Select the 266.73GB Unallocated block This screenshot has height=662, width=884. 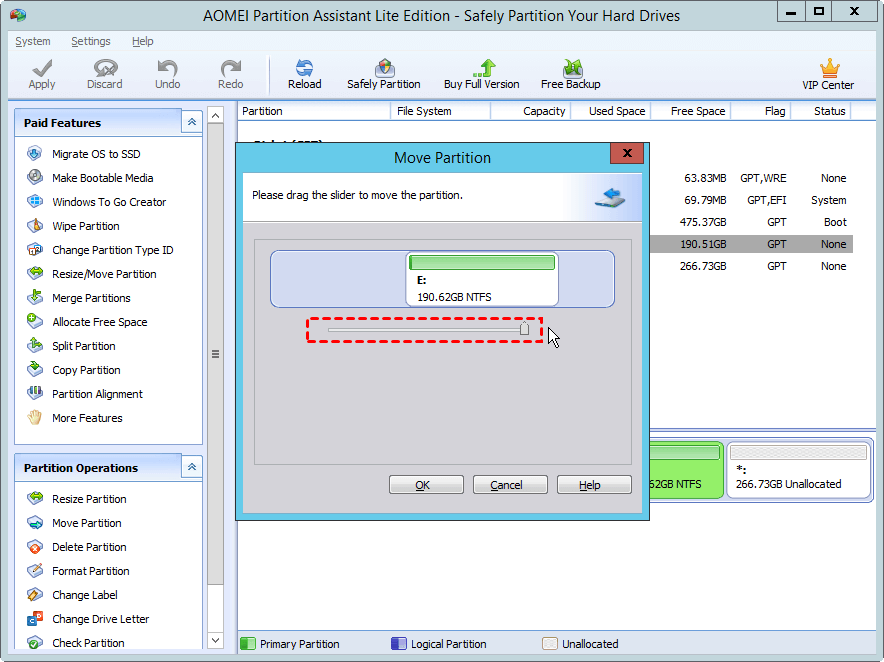click(799, 470)
